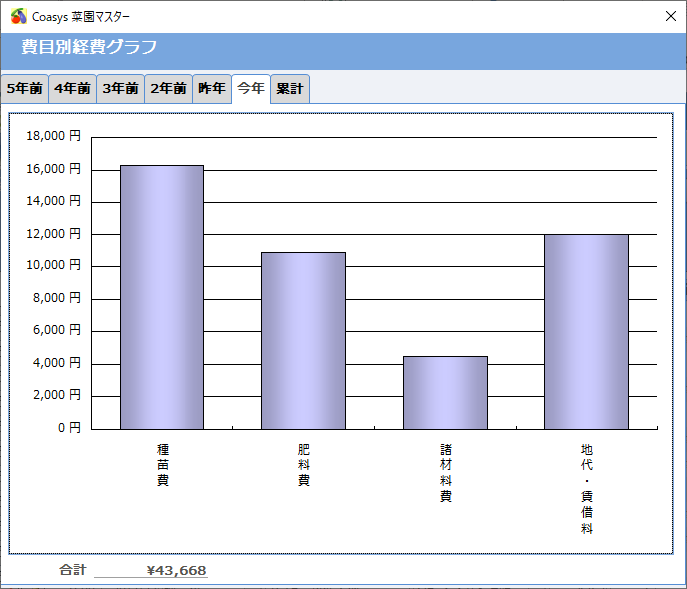The width and height of the screenshot is (687, 589).
Task: Show the 昨年 tab
Action: point(212,89)
